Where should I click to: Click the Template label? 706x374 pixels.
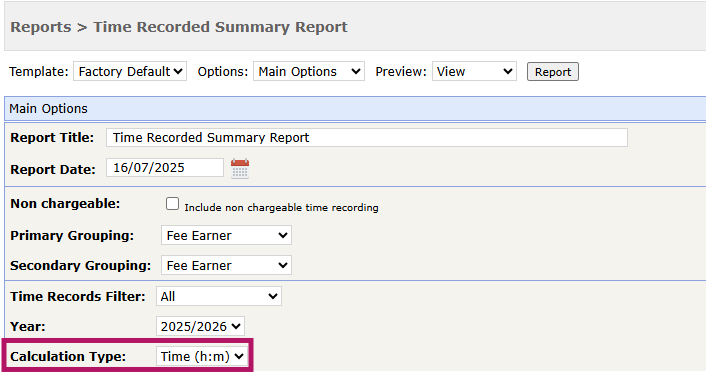(x=39, y=72)
